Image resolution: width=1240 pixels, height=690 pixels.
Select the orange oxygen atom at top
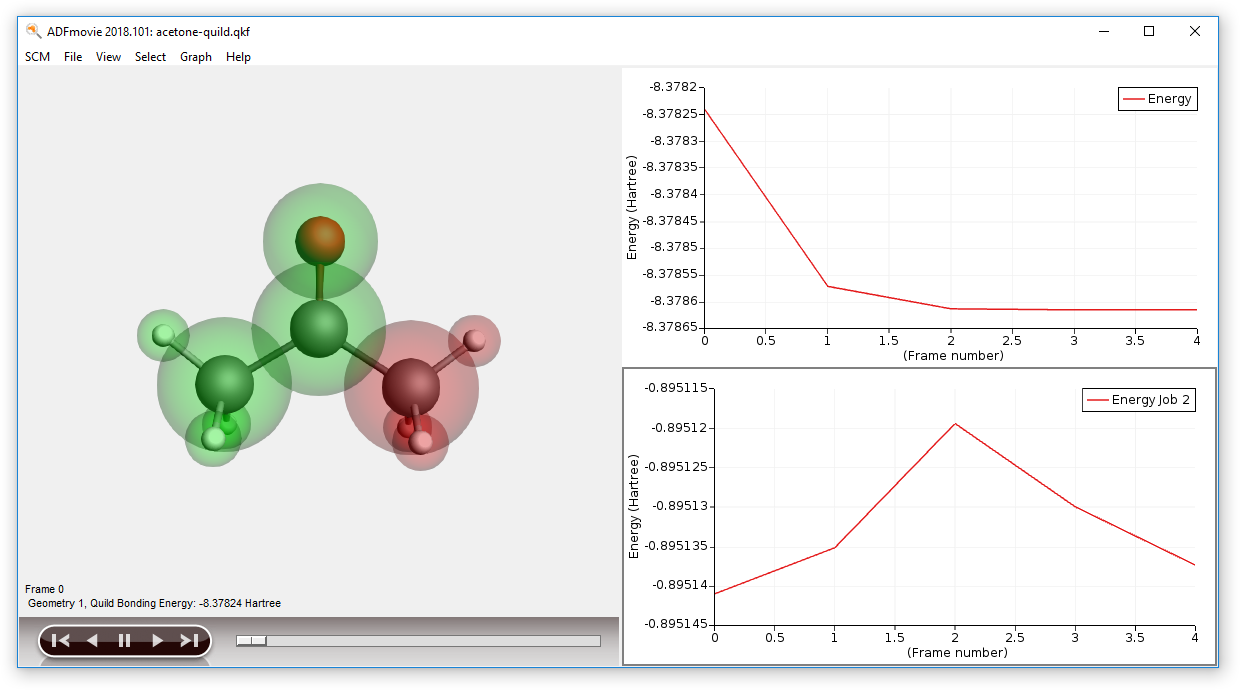(320, 240)
